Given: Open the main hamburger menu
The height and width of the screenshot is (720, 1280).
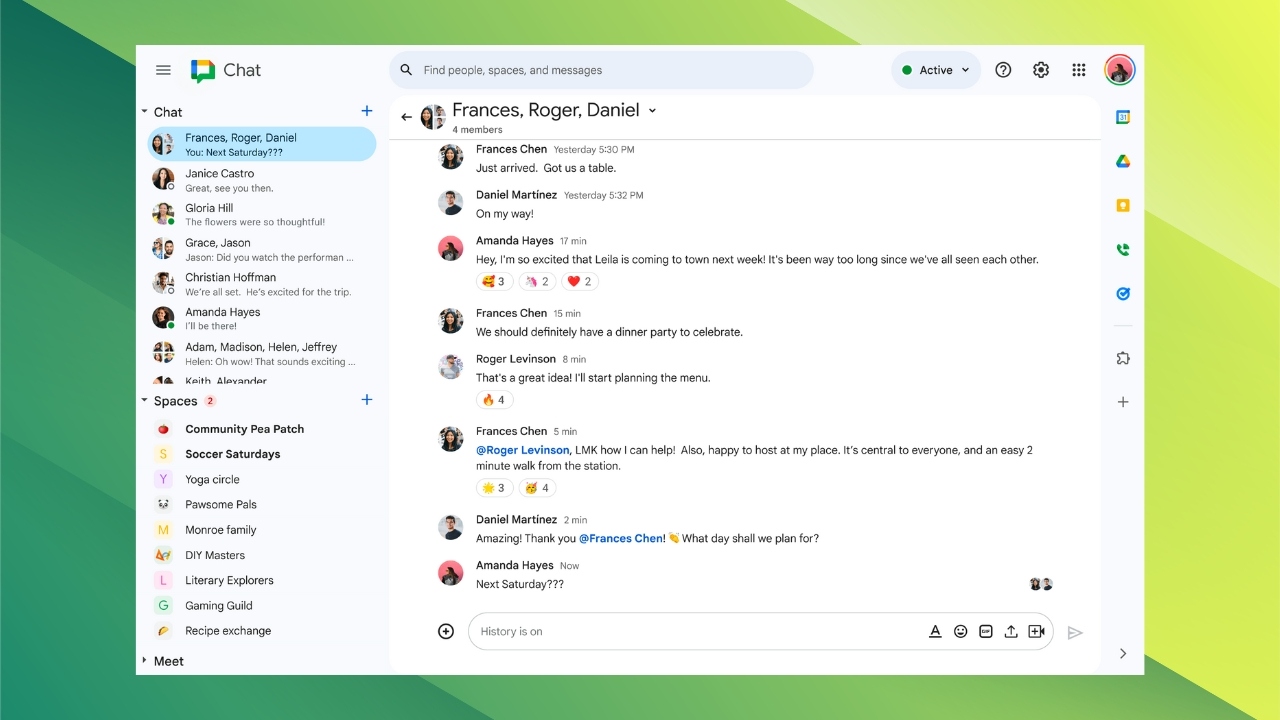Looking at the screenshot, I should [x=163, y=70].
